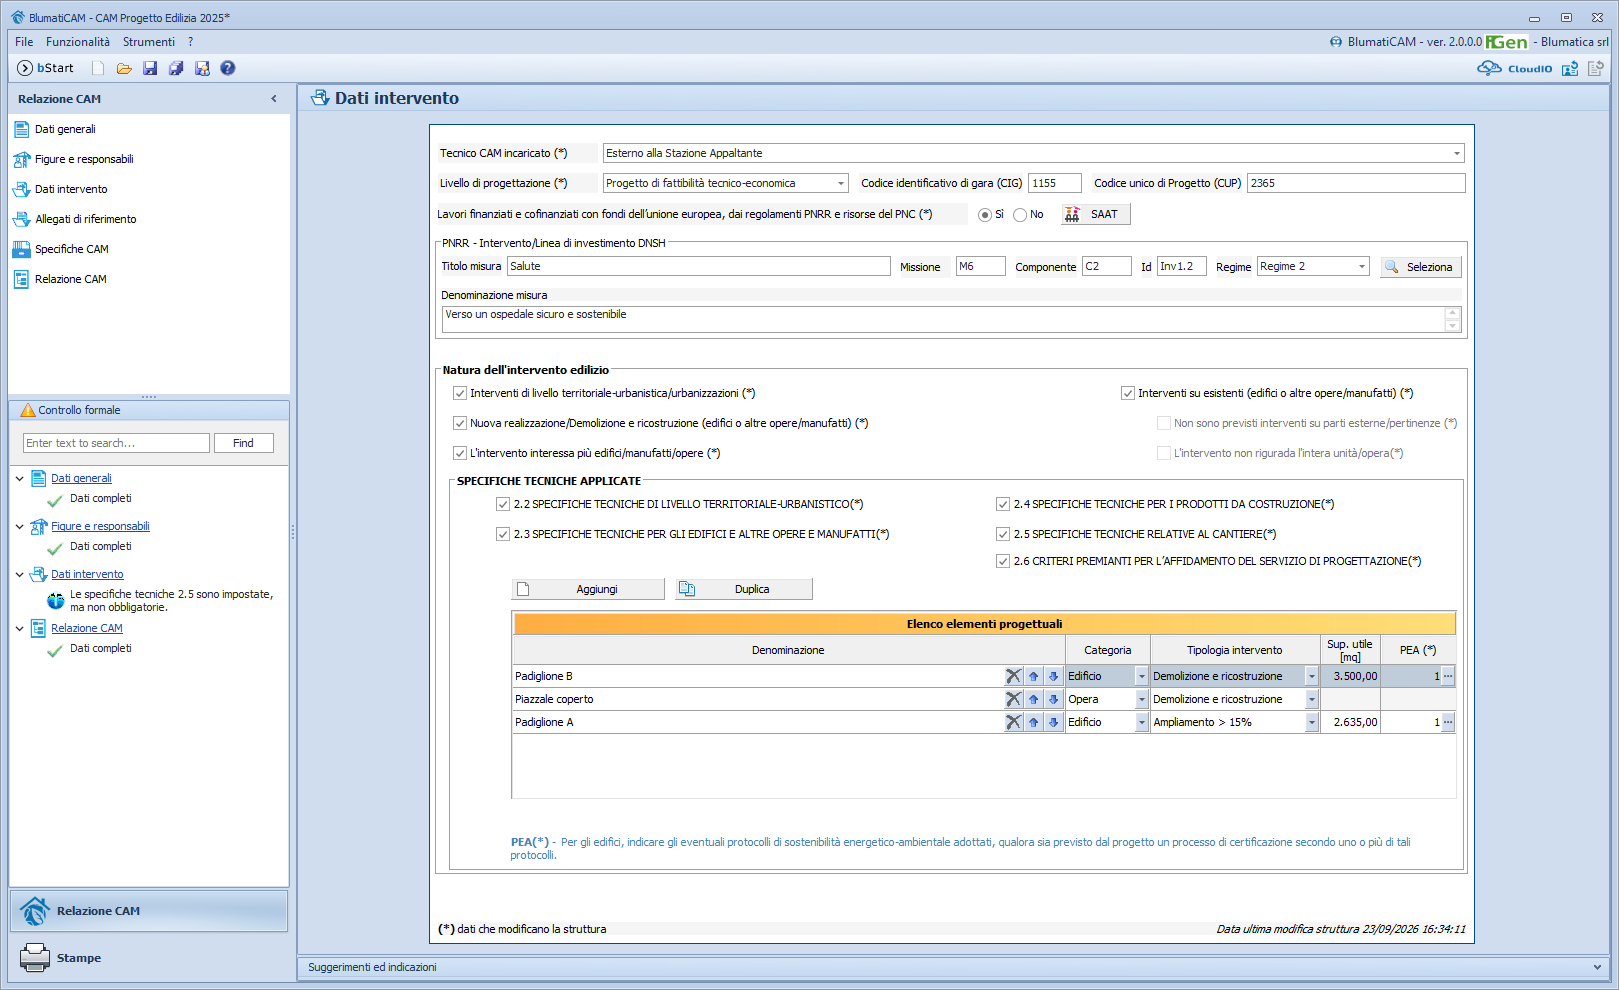The height and width of the screenshot is (990, 1619).
Task: Click the open folder toolbar icon
Action: [124, 68]
